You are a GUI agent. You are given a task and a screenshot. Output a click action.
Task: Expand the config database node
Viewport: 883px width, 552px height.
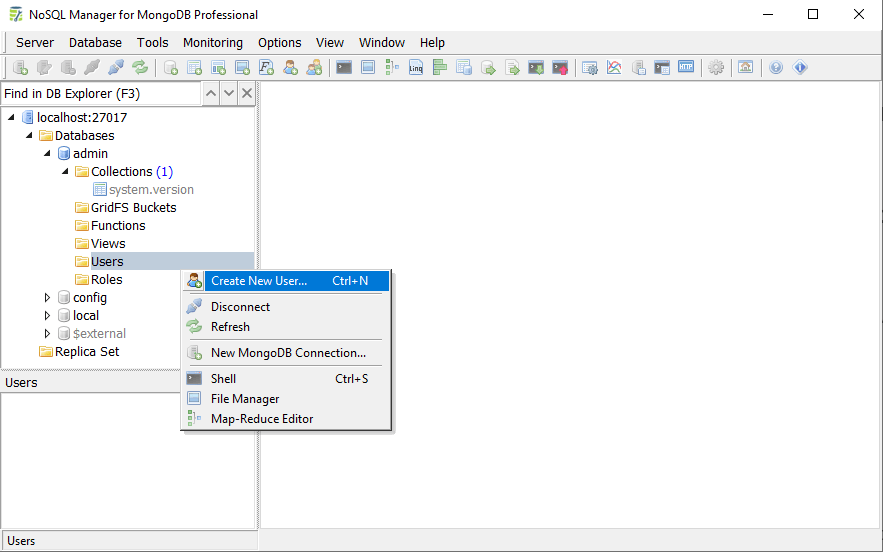(x=47, y=298)
